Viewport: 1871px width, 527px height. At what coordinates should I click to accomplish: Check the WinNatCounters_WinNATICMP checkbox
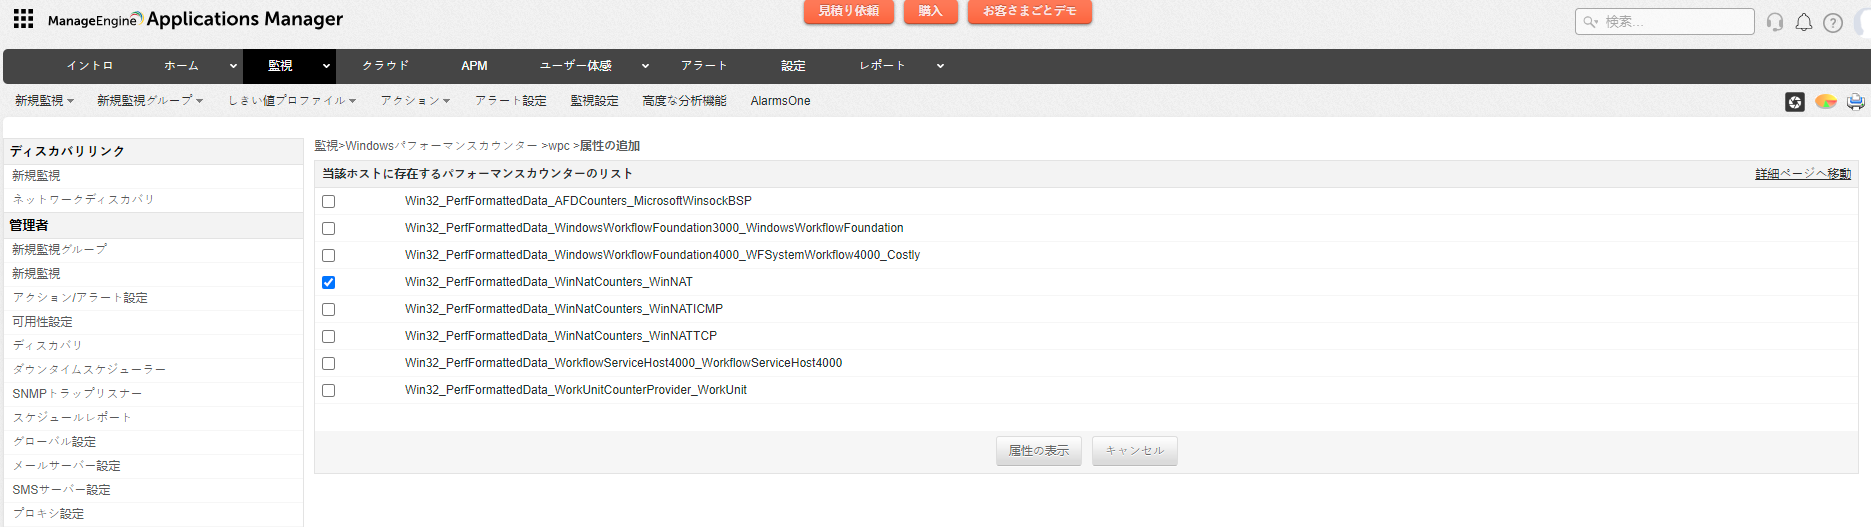(x=328, y=309)
